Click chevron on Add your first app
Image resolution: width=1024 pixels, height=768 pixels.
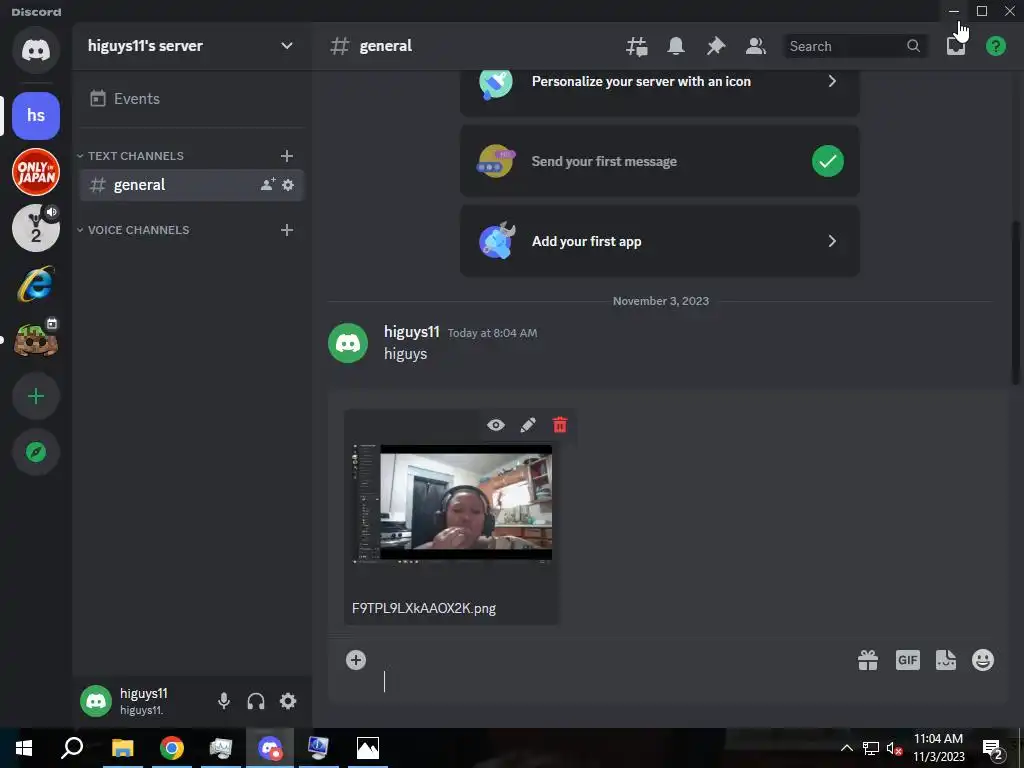click(x=832, y=241)
